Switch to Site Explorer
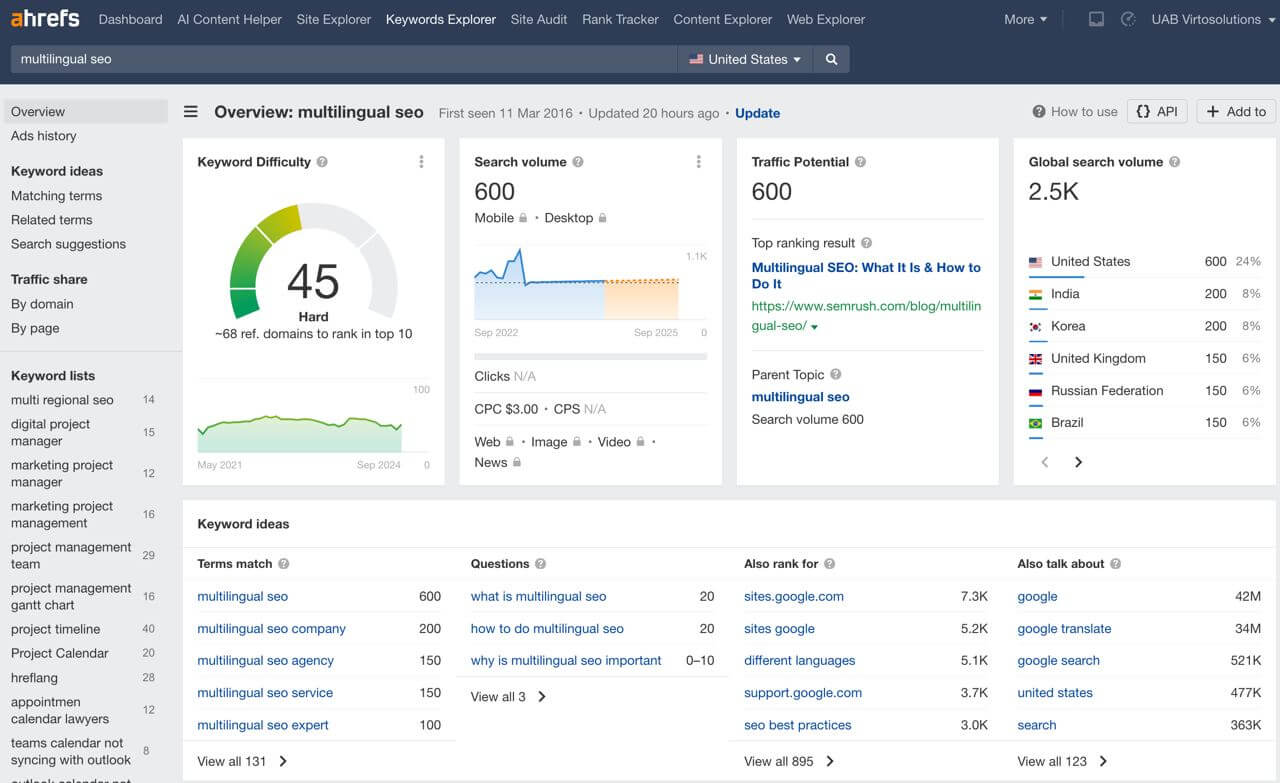Screen dimensions: 1280x783 tap(334, 19)
